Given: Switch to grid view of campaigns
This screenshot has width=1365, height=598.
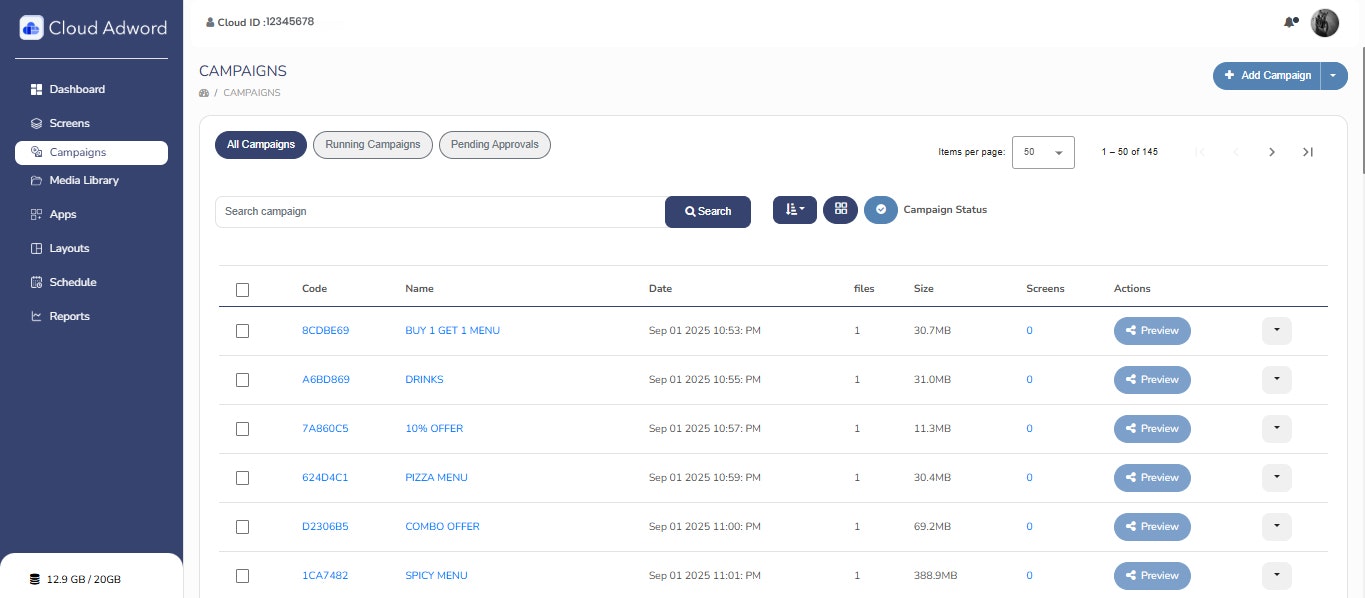Looking at the screenshot, I should (840, 209).
